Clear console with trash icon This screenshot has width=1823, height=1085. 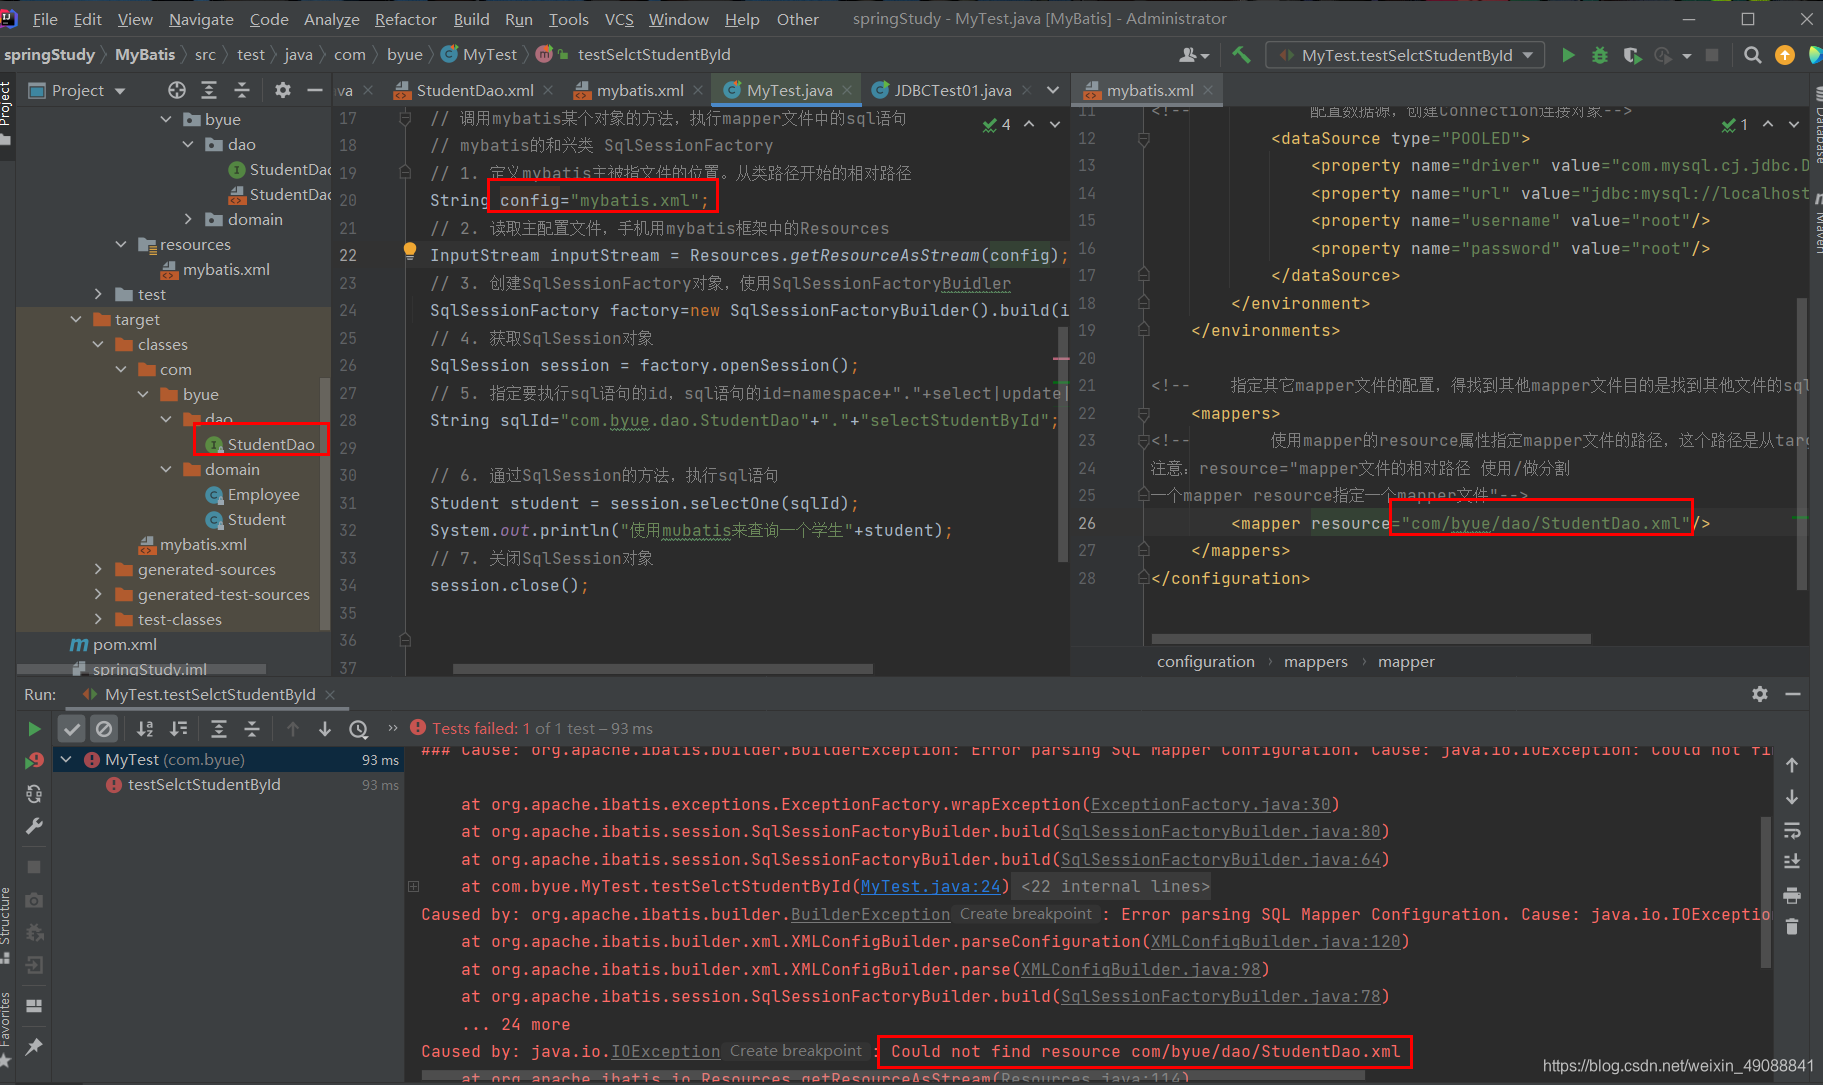click(x=1792, y=927)
